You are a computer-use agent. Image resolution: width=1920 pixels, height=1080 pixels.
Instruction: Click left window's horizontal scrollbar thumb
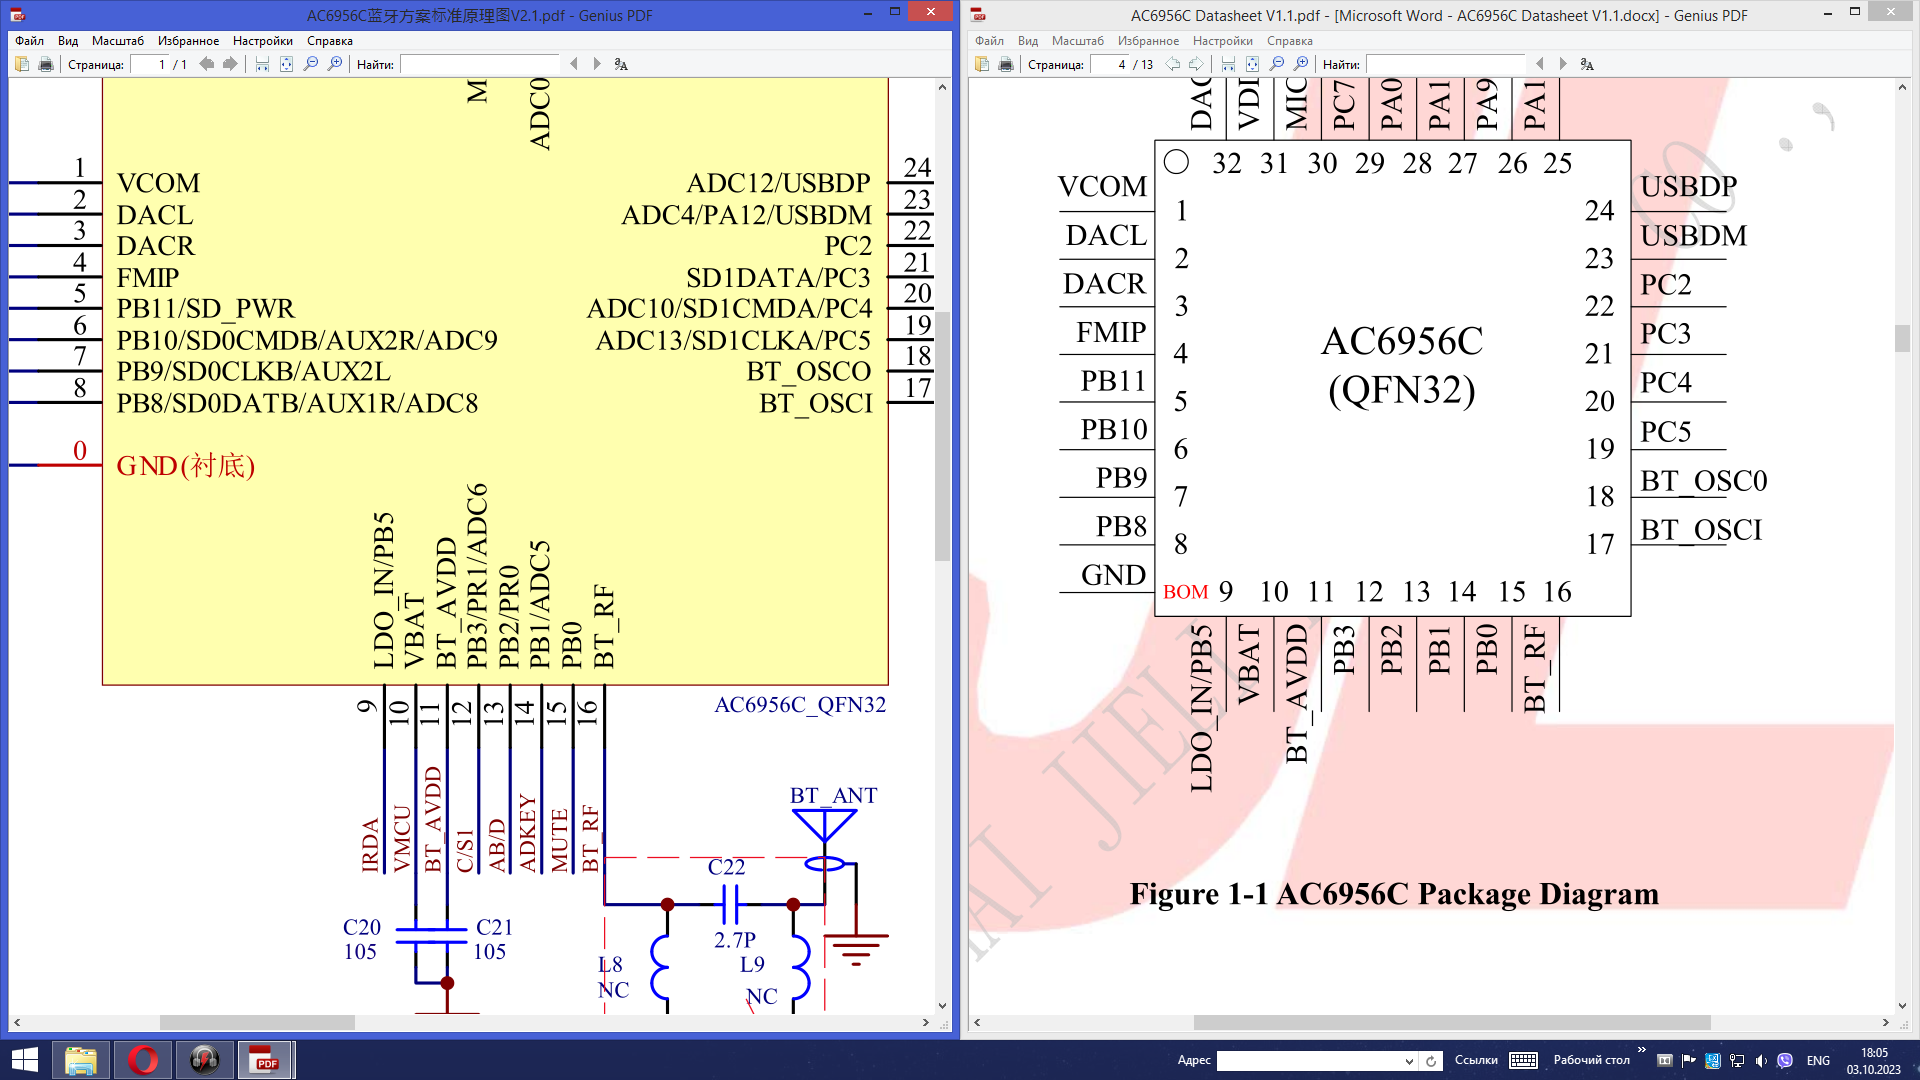pos(257,1023)
